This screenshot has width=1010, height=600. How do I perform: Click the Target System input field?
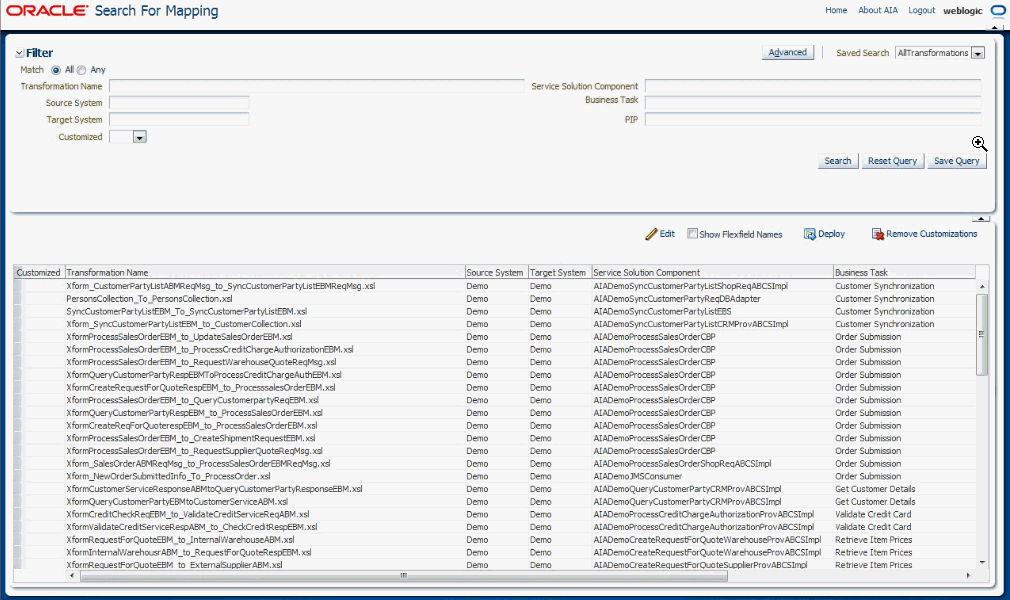[179, 120]
